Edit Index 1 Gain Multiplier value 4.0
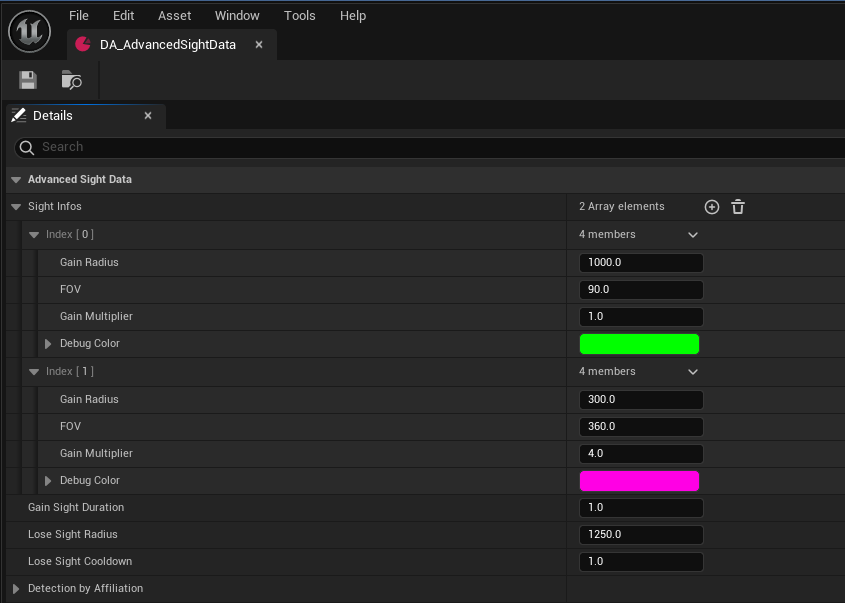The width and height of the screenshot is (845, 603). coord(641,453)
